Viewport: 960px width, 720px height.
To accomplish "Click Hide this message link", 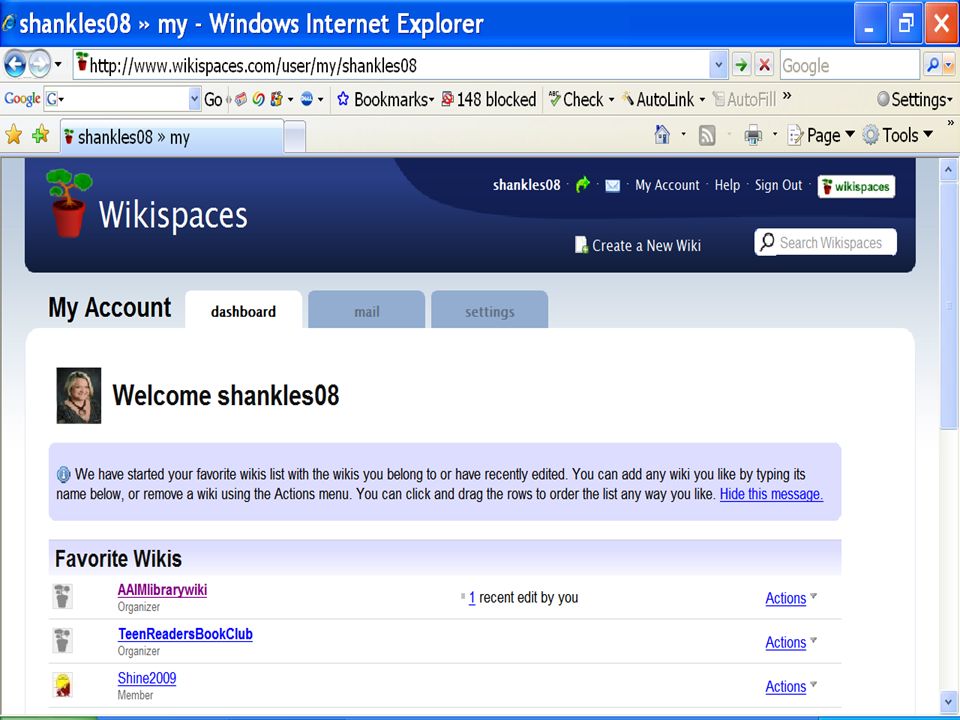I will pyautogui.click(x=771, y=494).
